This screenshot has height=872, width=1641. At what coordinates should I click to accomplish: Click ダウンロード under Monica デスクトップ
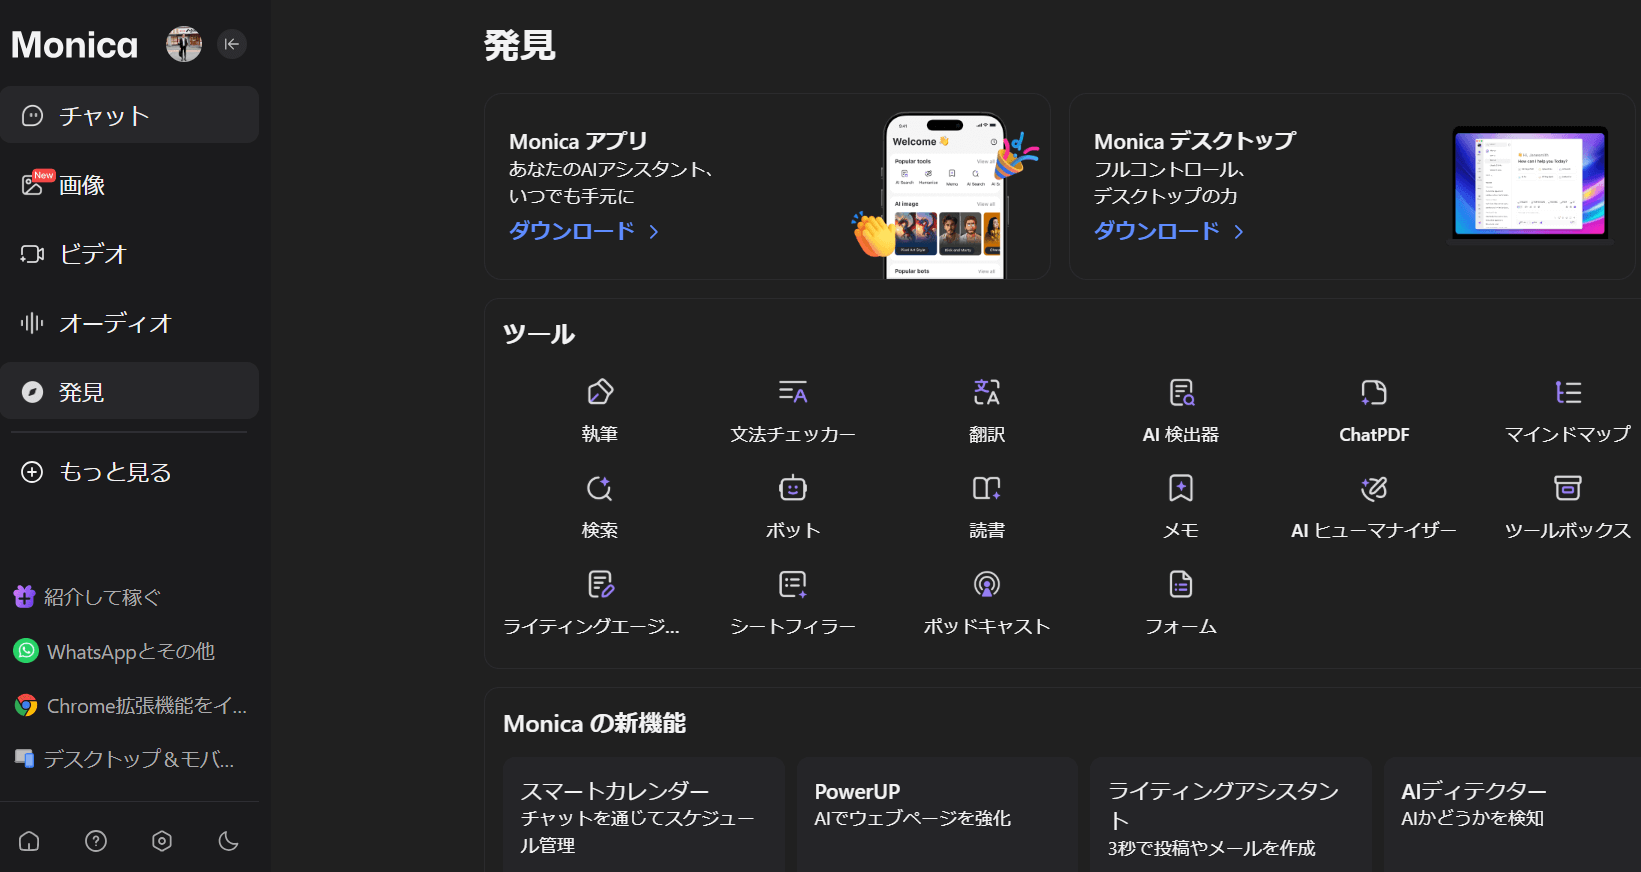point(1169,231)
